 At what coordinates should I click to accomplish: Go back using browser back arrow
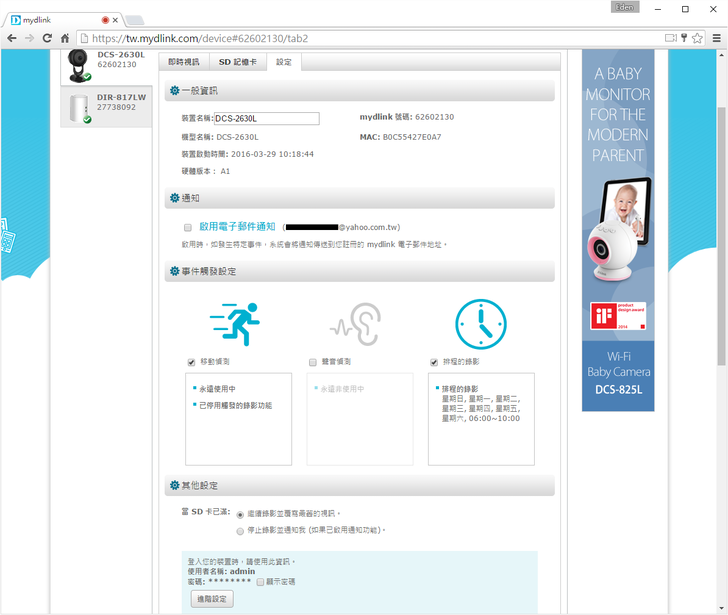coord(12,38)
